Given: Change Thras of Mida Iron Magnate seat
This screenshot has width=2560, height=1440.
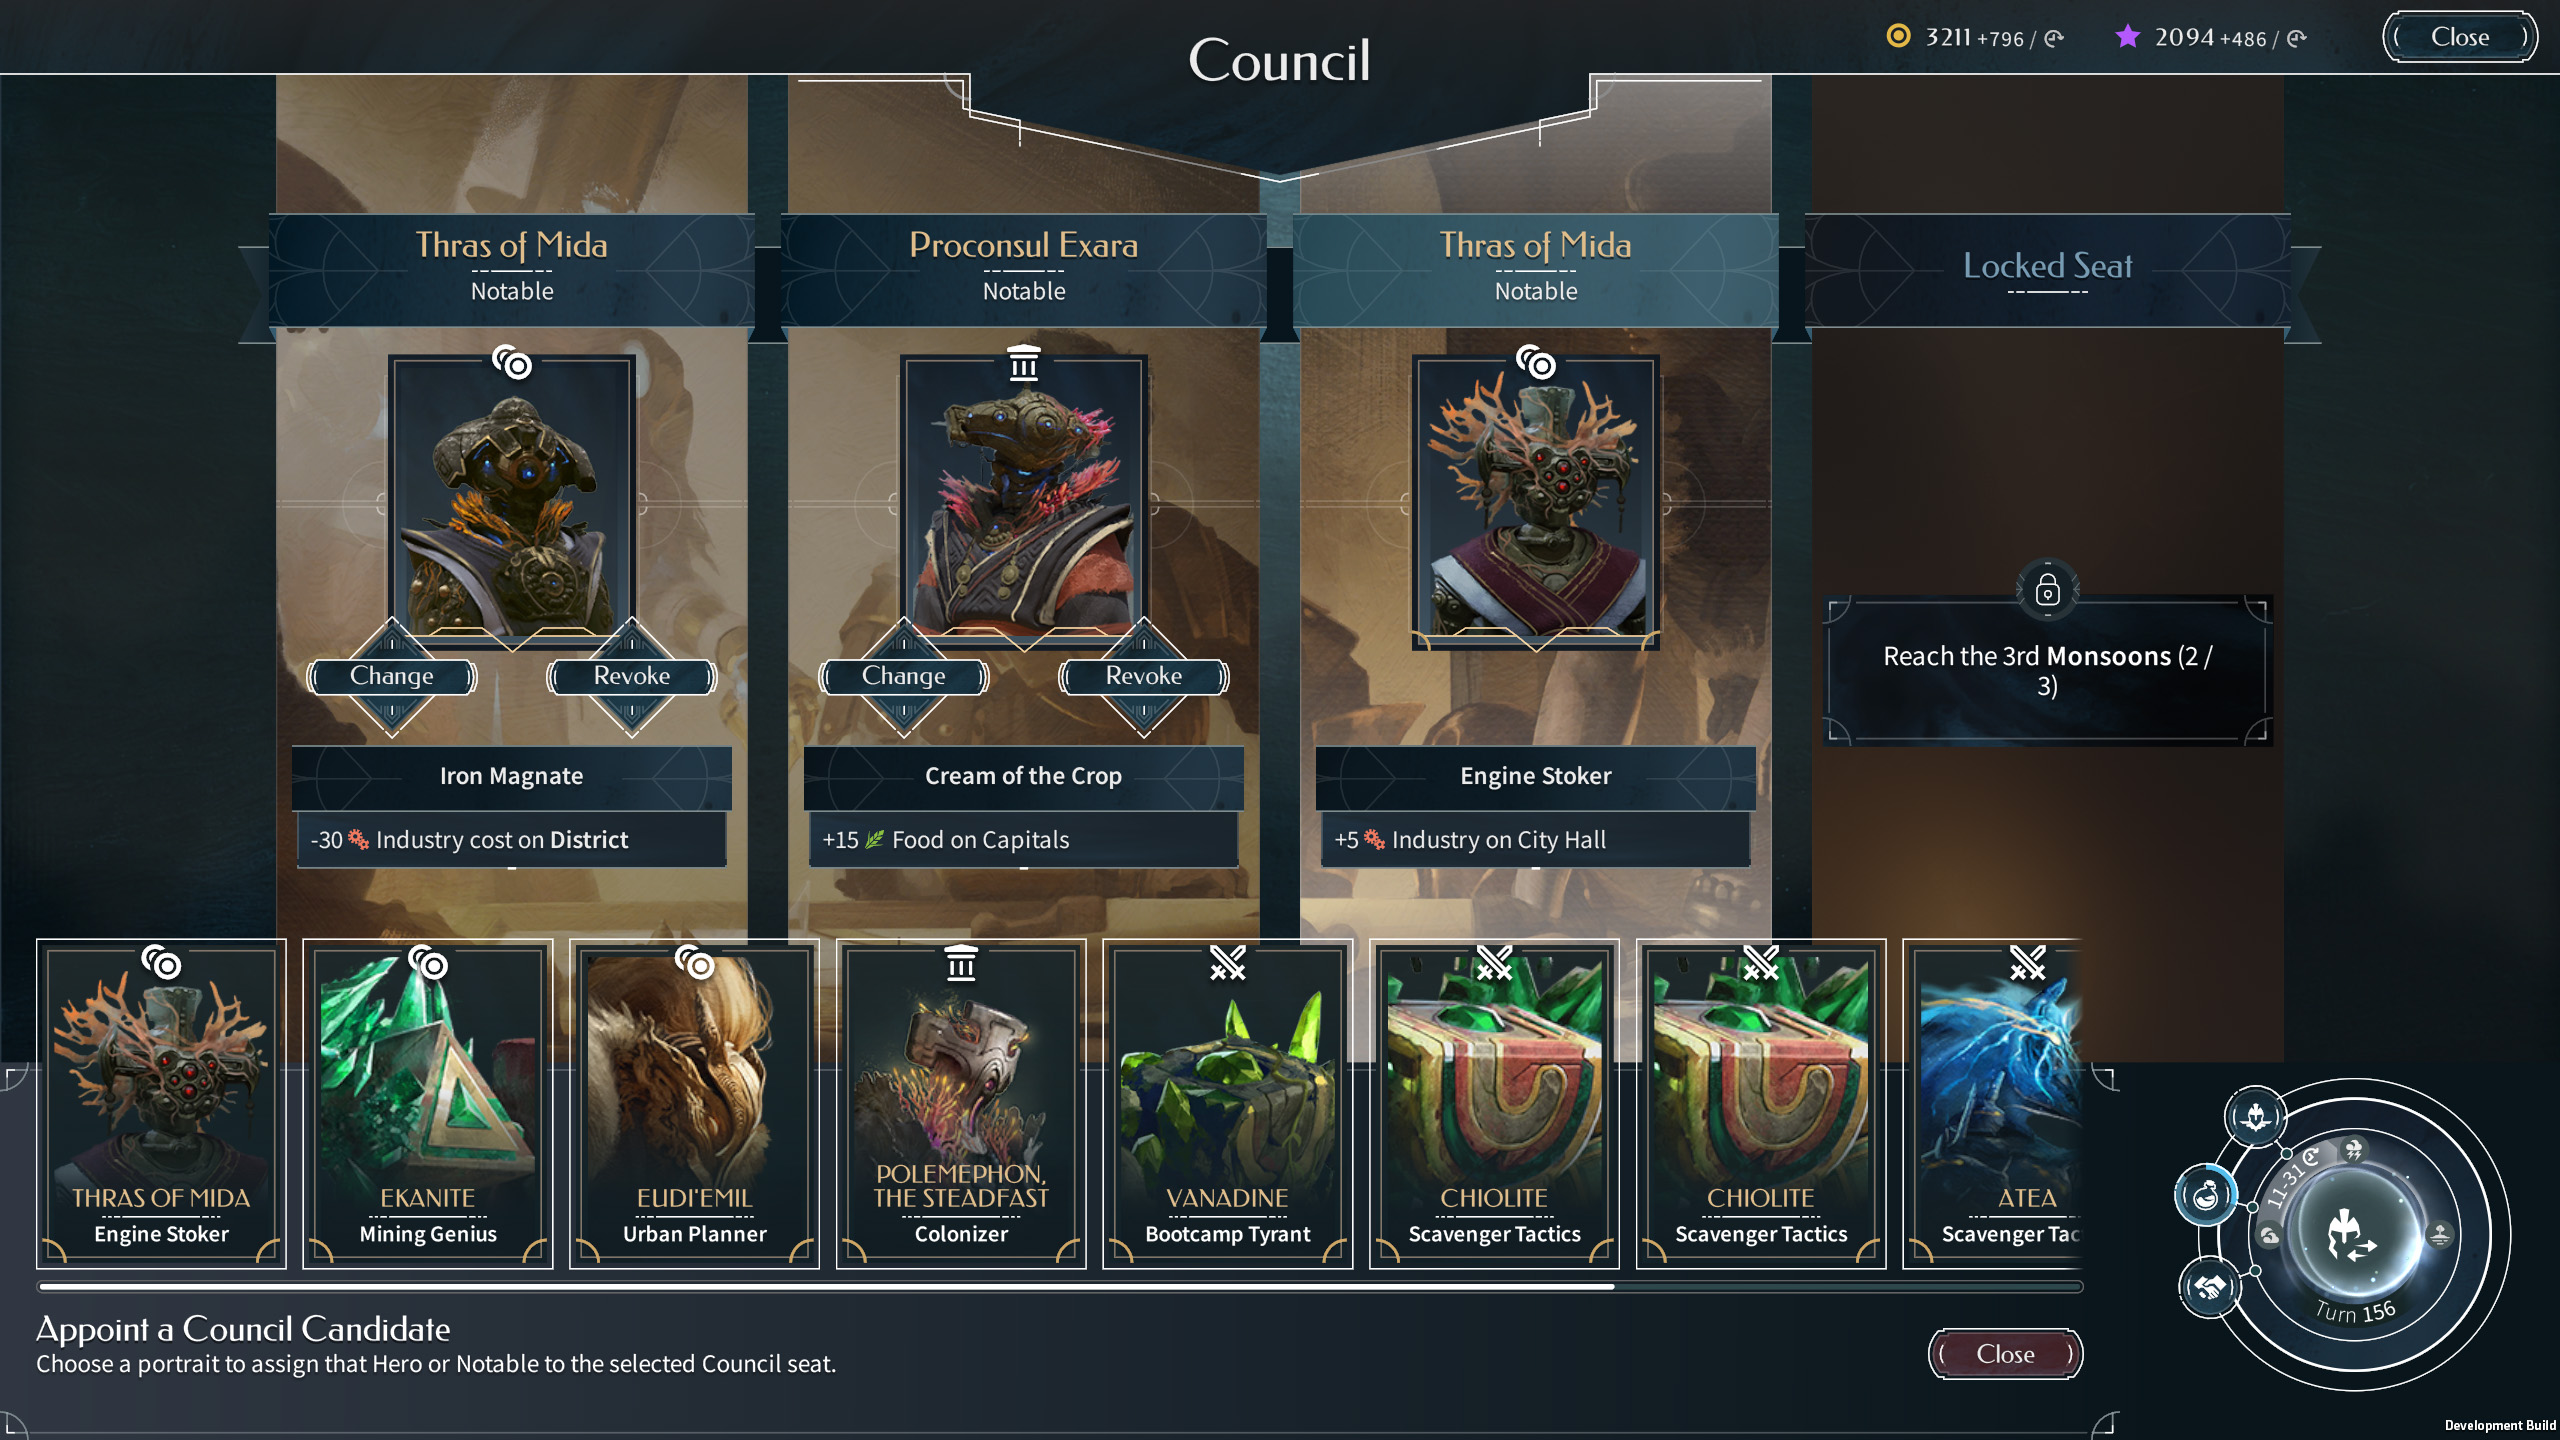Looking at the screenshot, I should point(392,677).
